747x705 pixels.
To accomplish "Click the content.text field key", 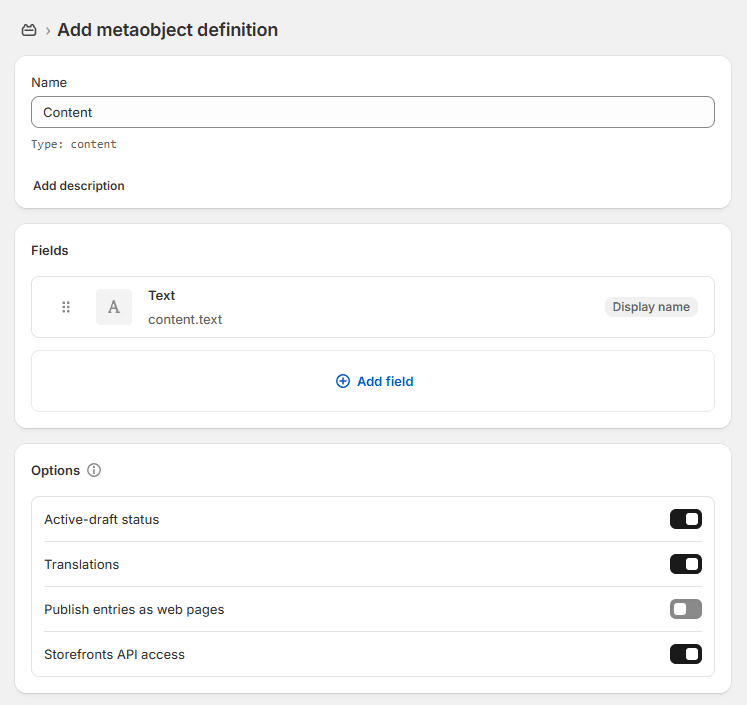I will coord(185,320).
